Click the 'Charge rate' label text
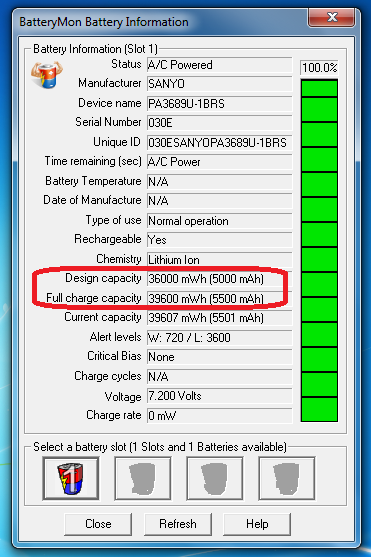The image size is (371, 557). (114, 415)
